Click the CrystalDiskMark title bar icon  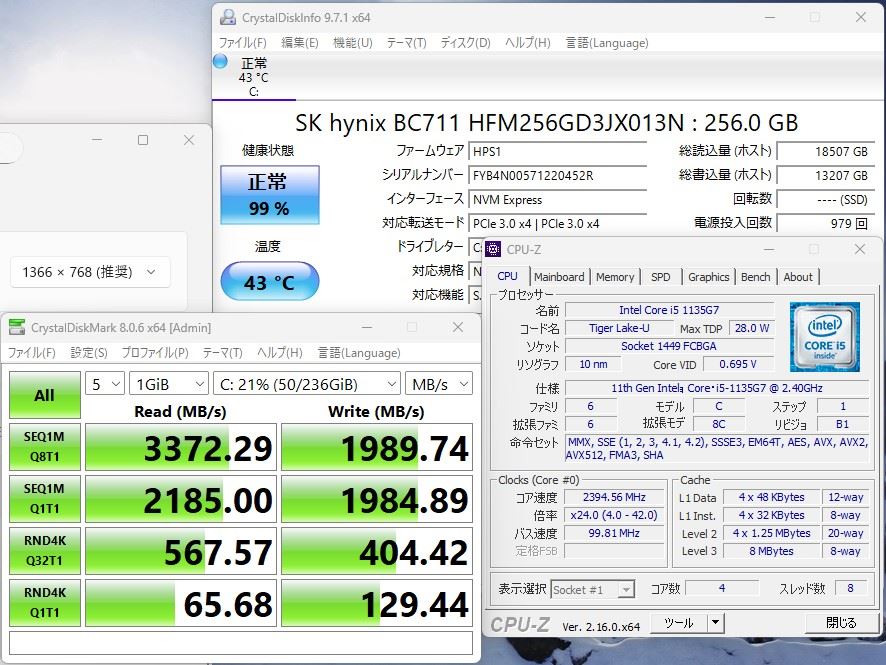(17, 327)
